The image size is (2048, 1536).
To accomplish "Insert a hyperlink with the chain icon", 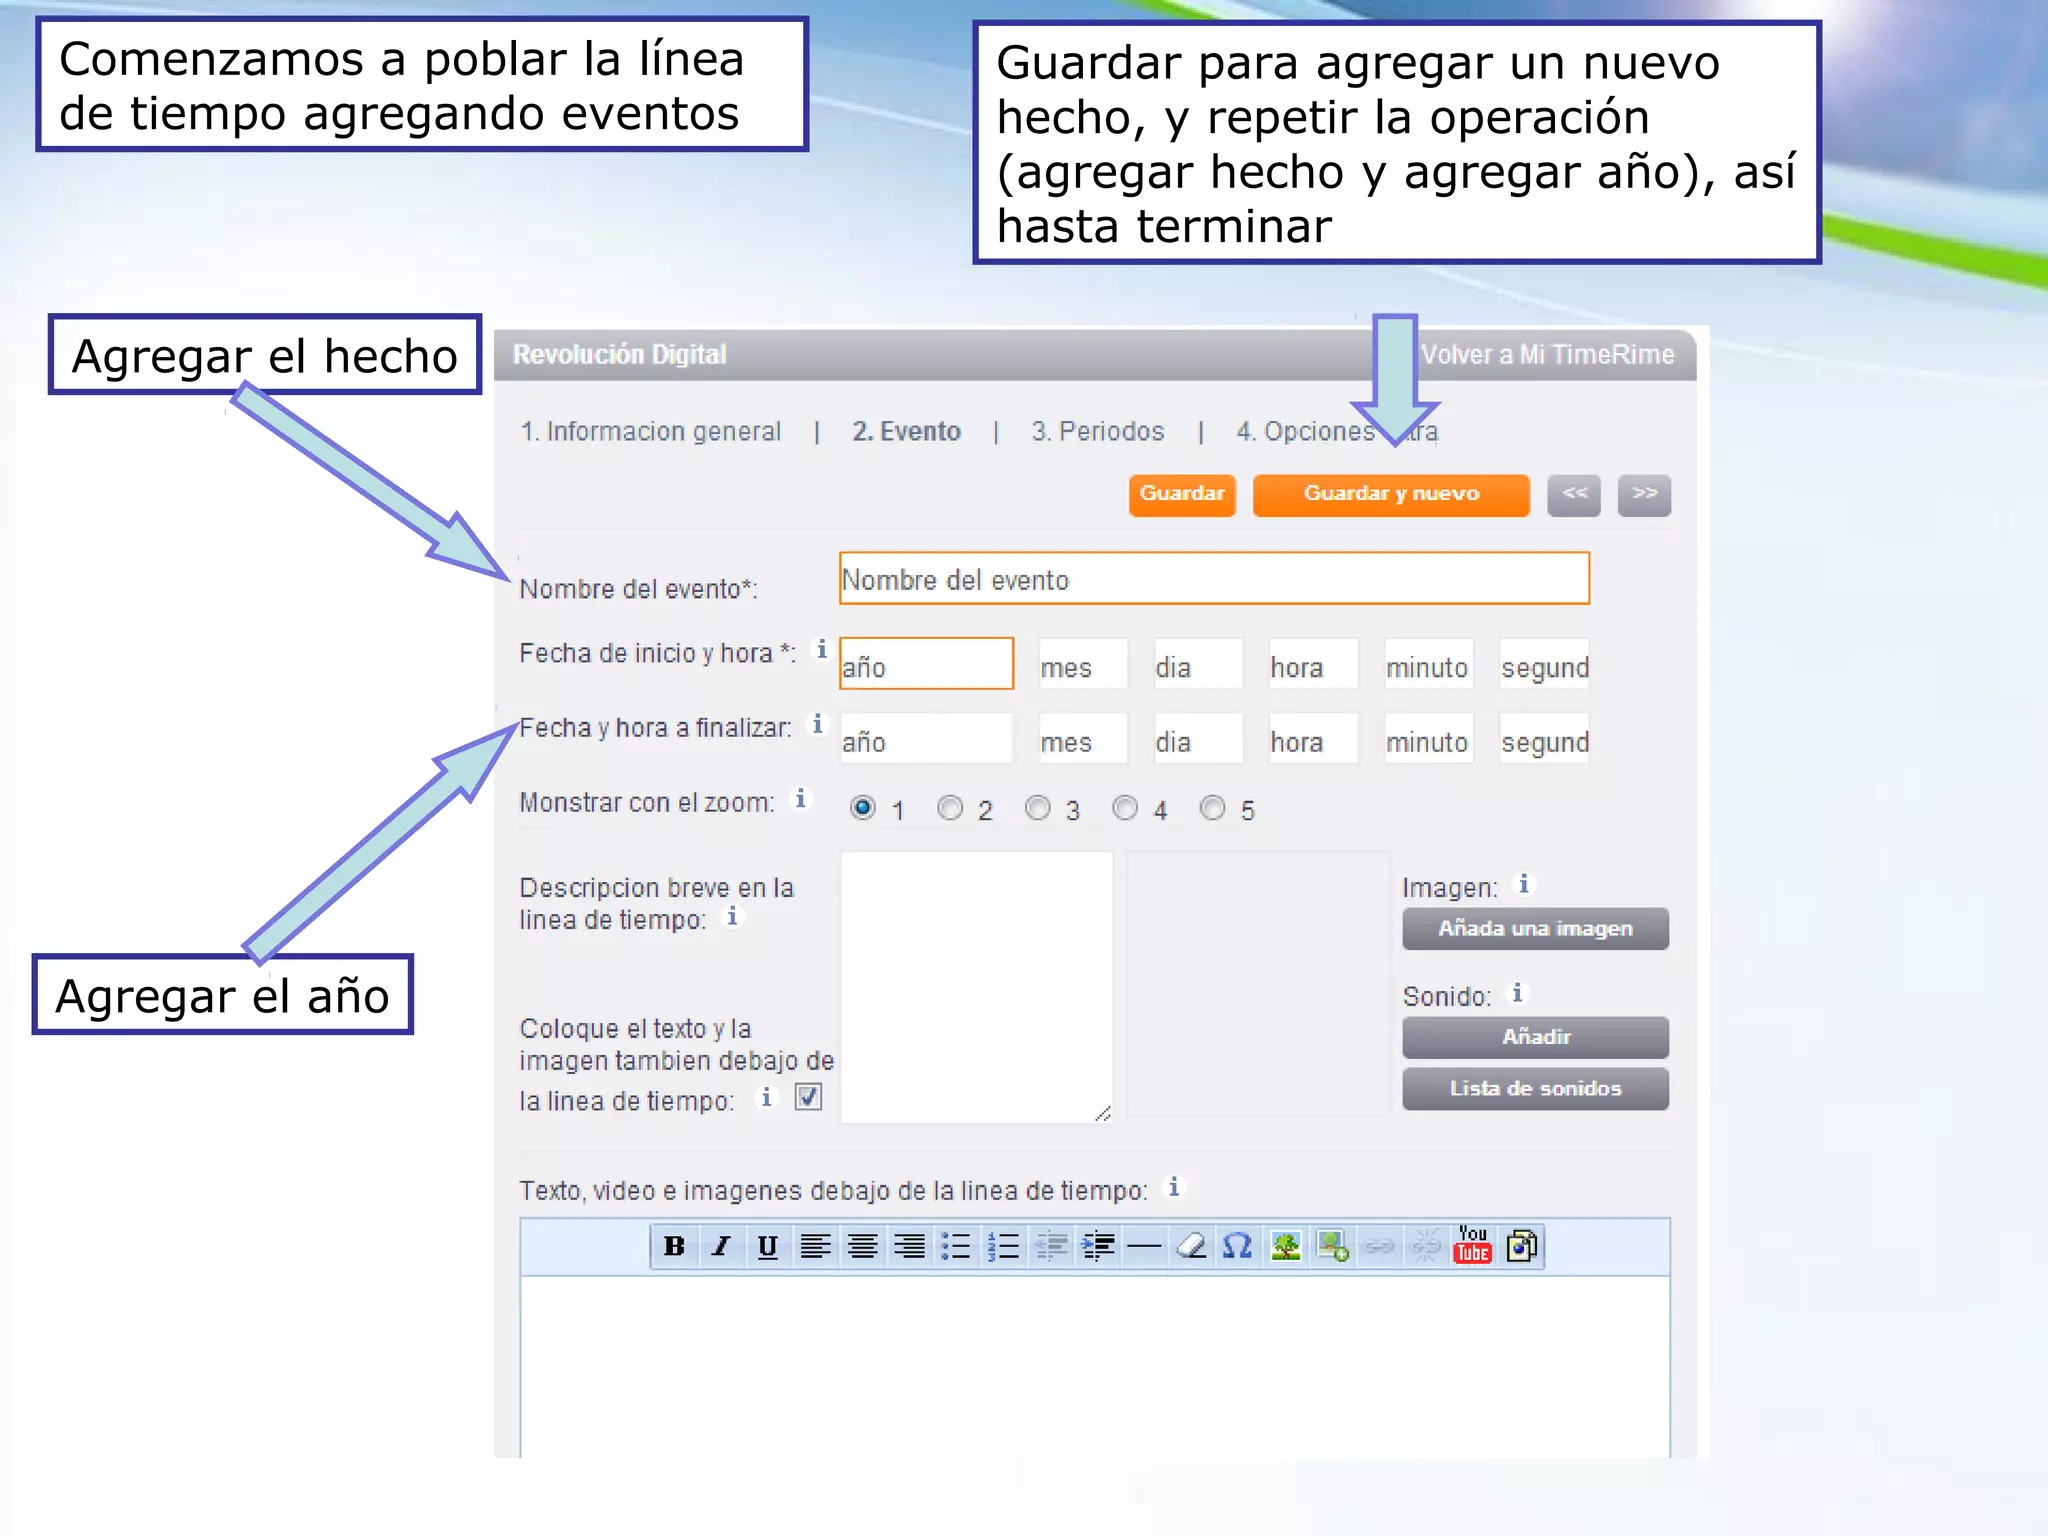I will [1379, 1246].
